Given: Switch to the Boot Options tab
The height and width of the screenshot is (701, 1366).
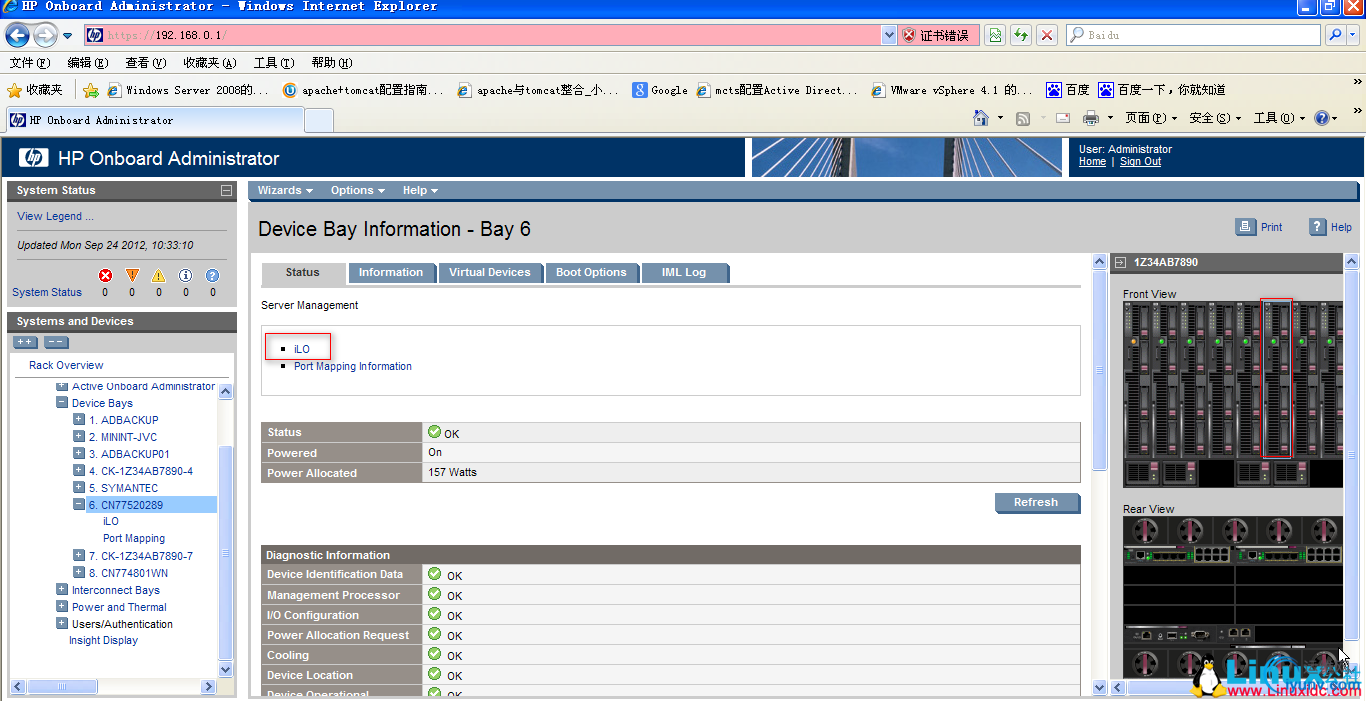Looking at the screenshot, I should click(591, 272).
